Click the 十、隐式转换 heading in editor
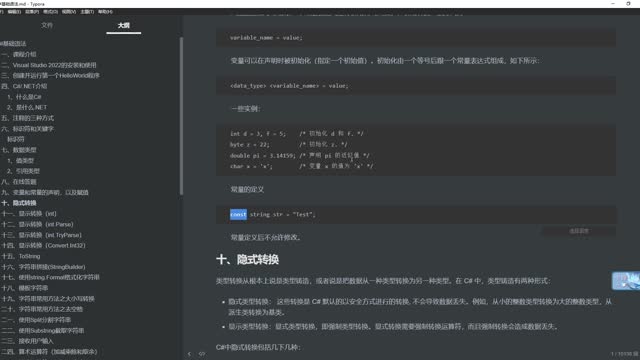 point(247,260)
